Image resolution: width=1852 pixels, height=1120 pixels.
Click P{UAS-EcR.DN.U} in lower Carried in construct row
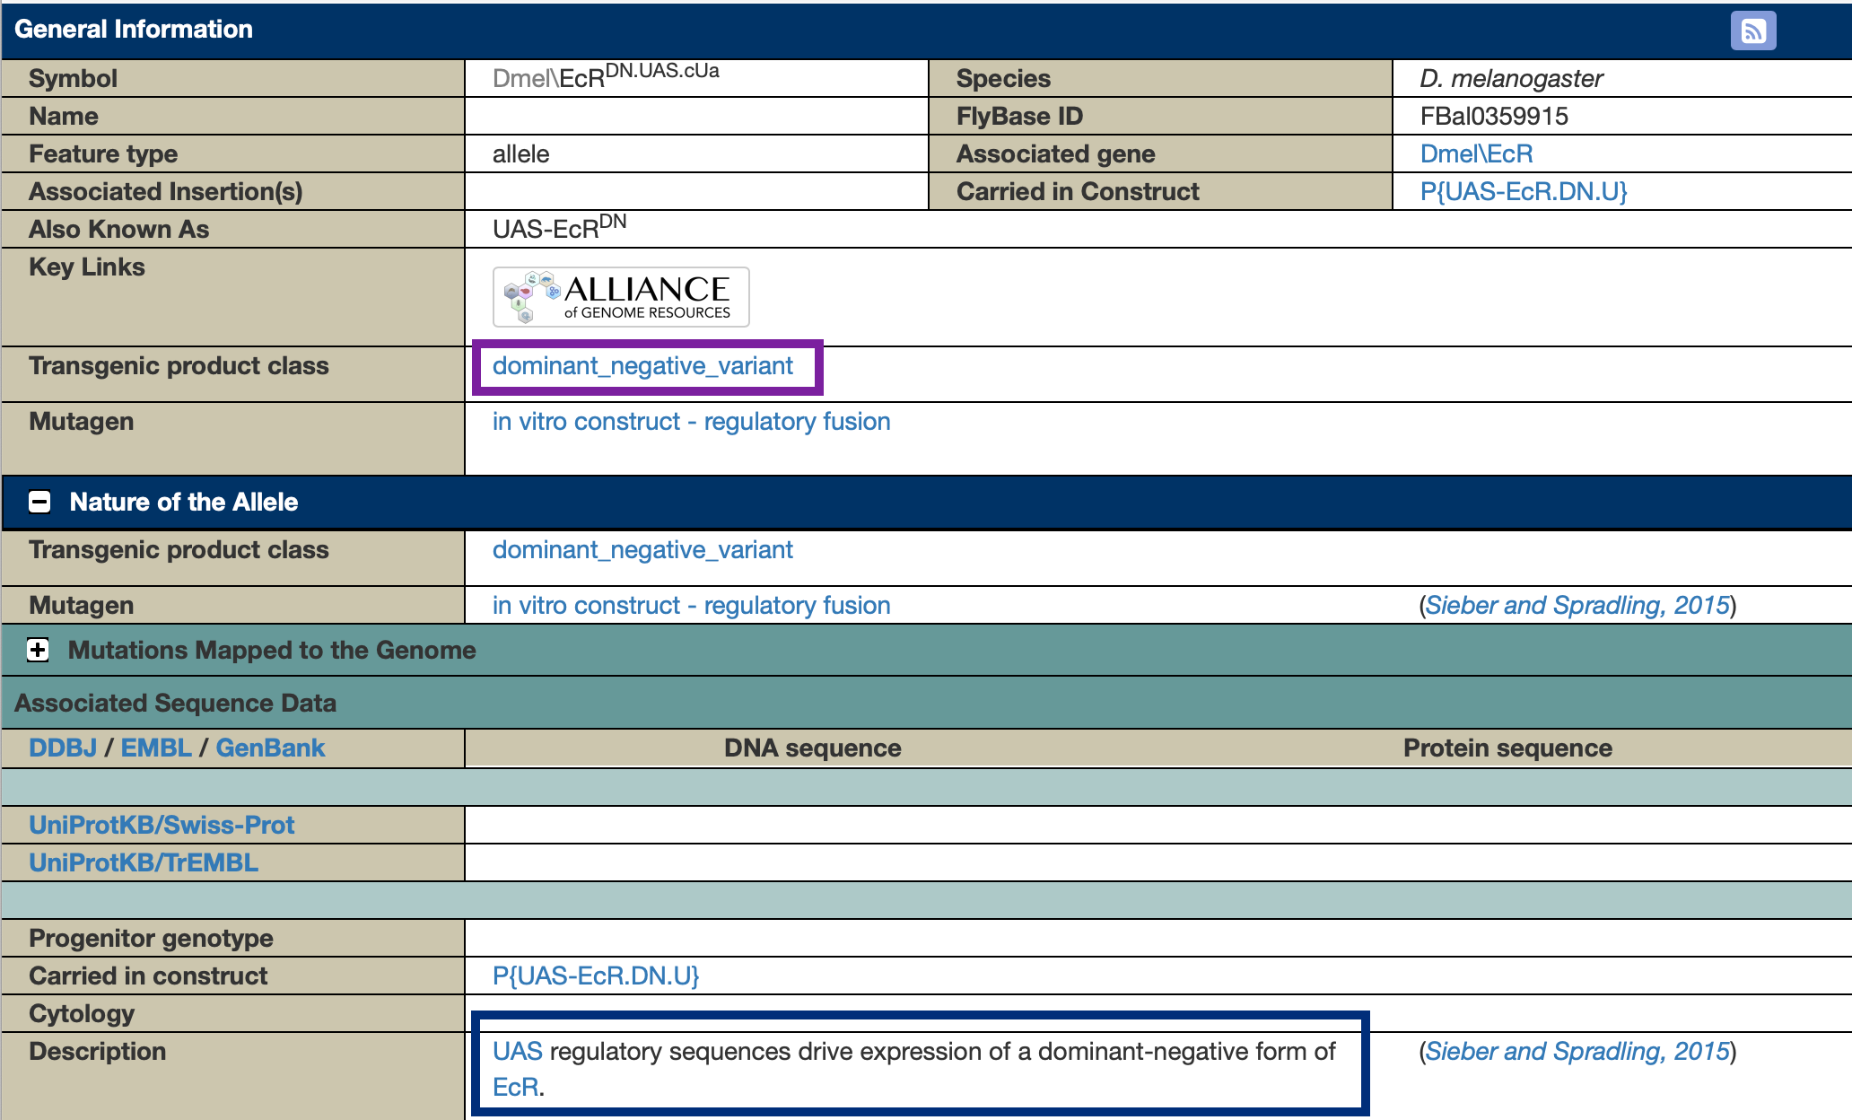595,976
